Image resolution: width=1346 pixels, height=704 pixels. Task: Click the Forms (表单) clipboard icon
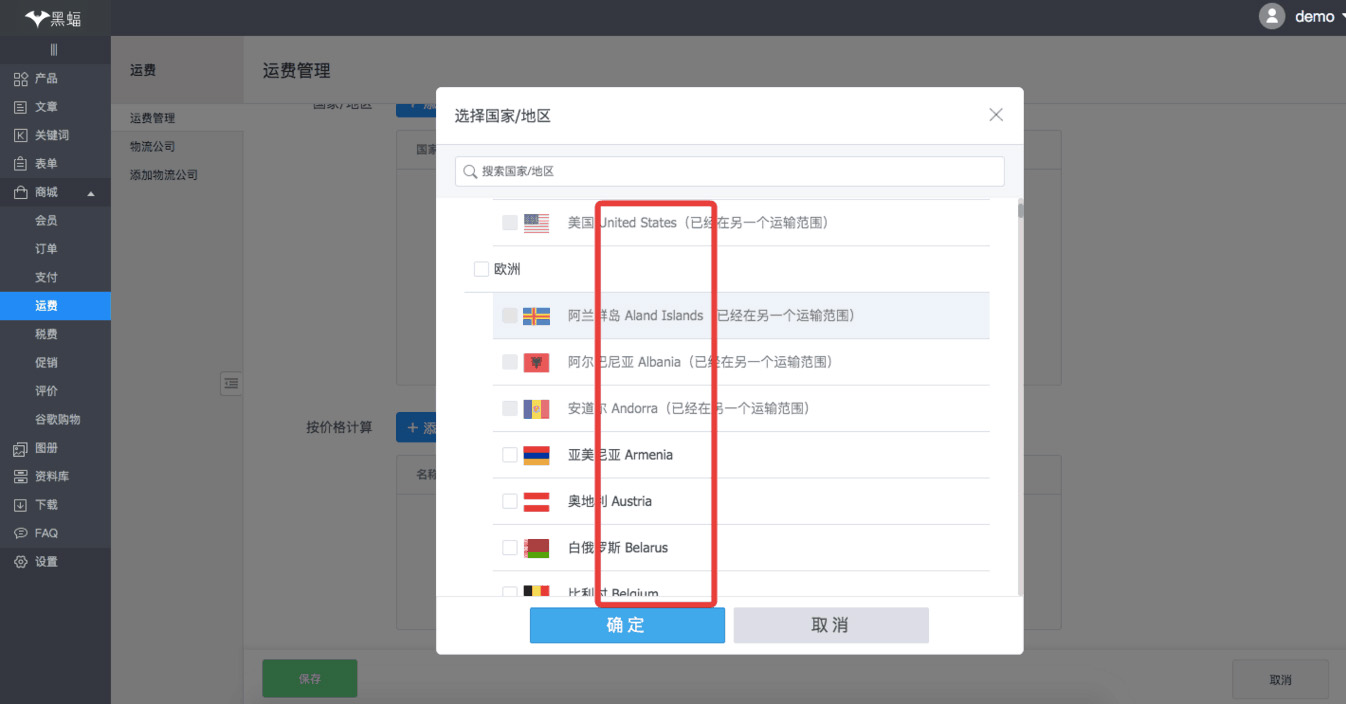(x=20, y=164)
